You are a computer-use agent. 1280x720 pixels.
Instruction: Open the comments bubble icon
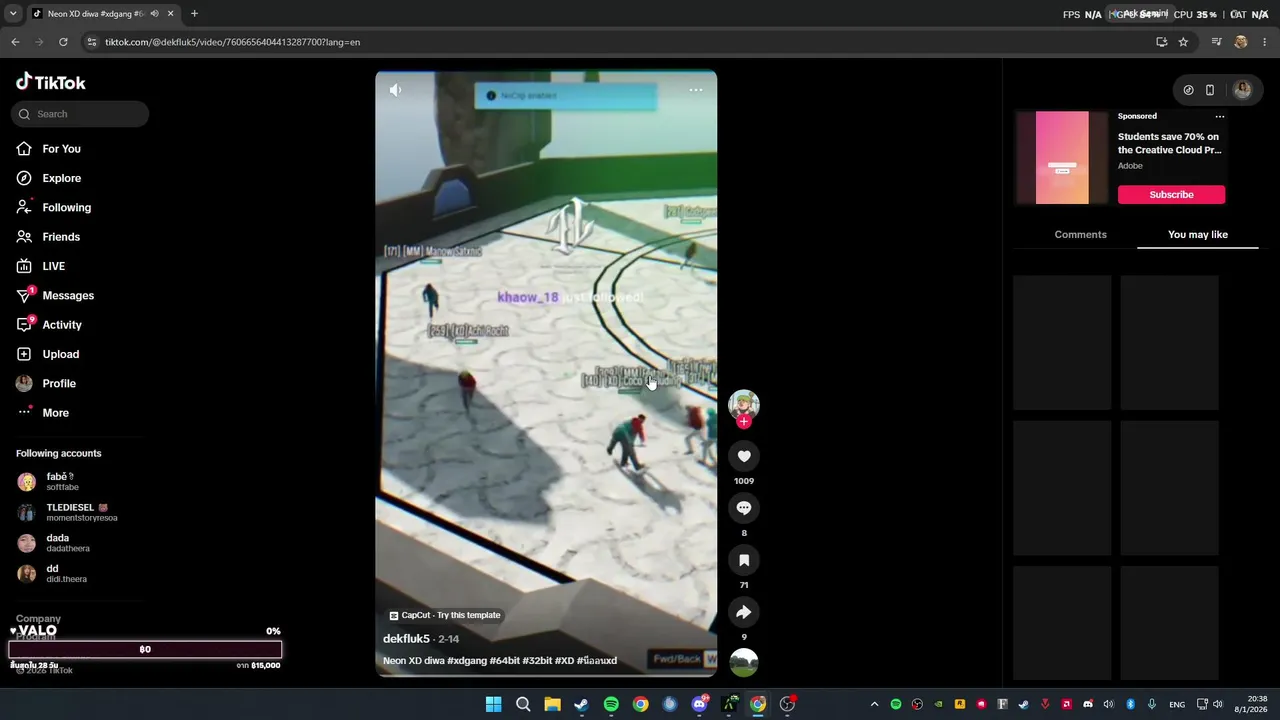click(744, 508)
